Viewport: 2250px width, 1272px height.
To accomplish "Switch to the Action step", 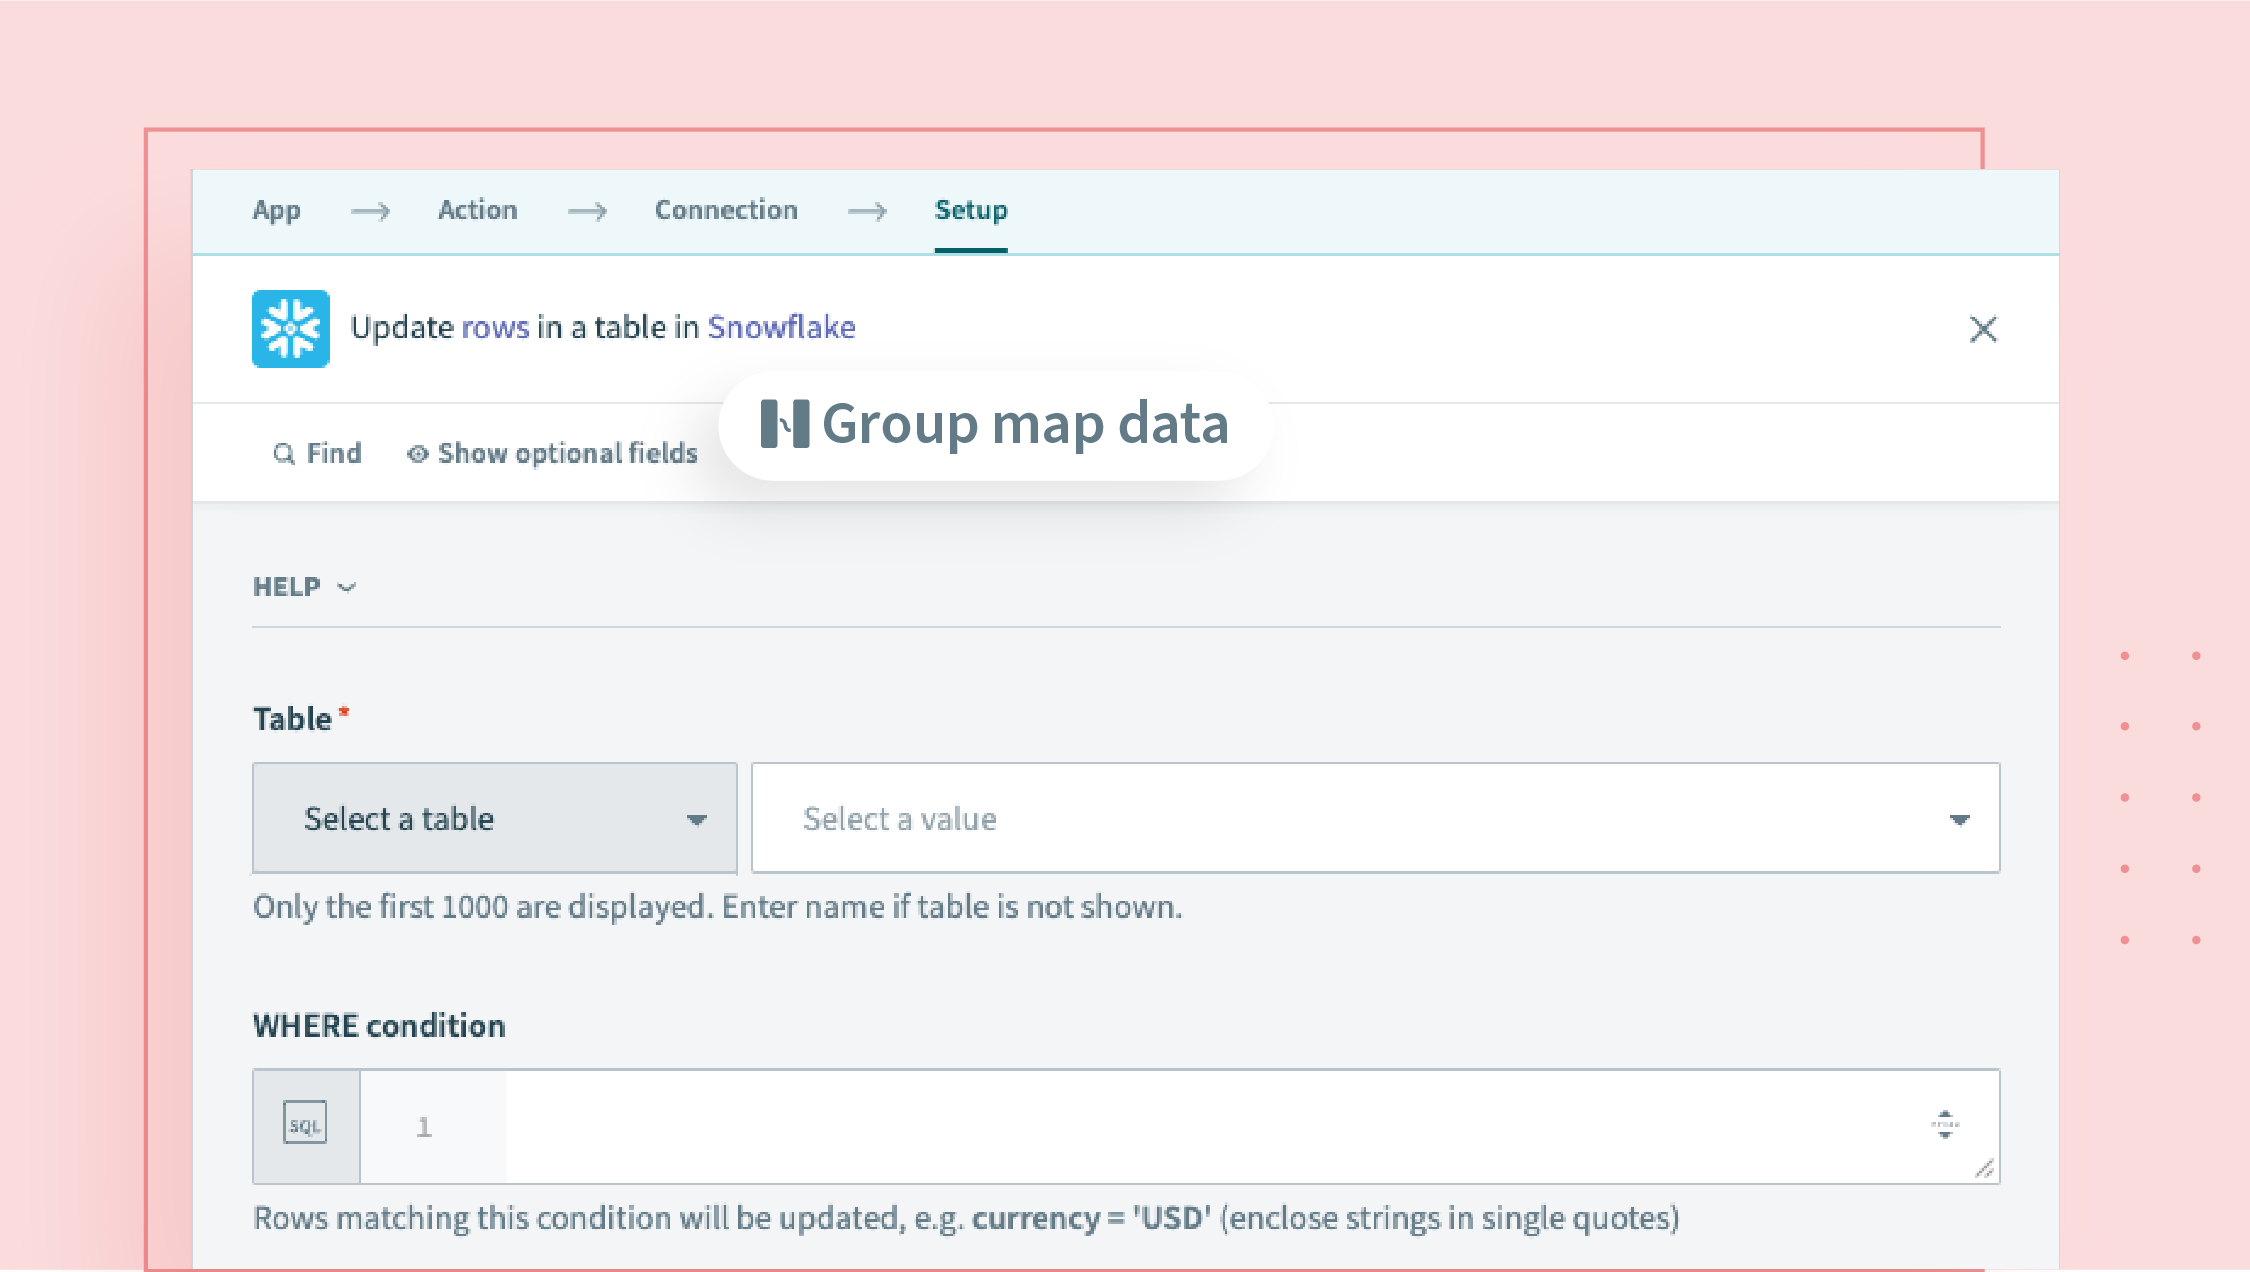I will pos(477,210).
